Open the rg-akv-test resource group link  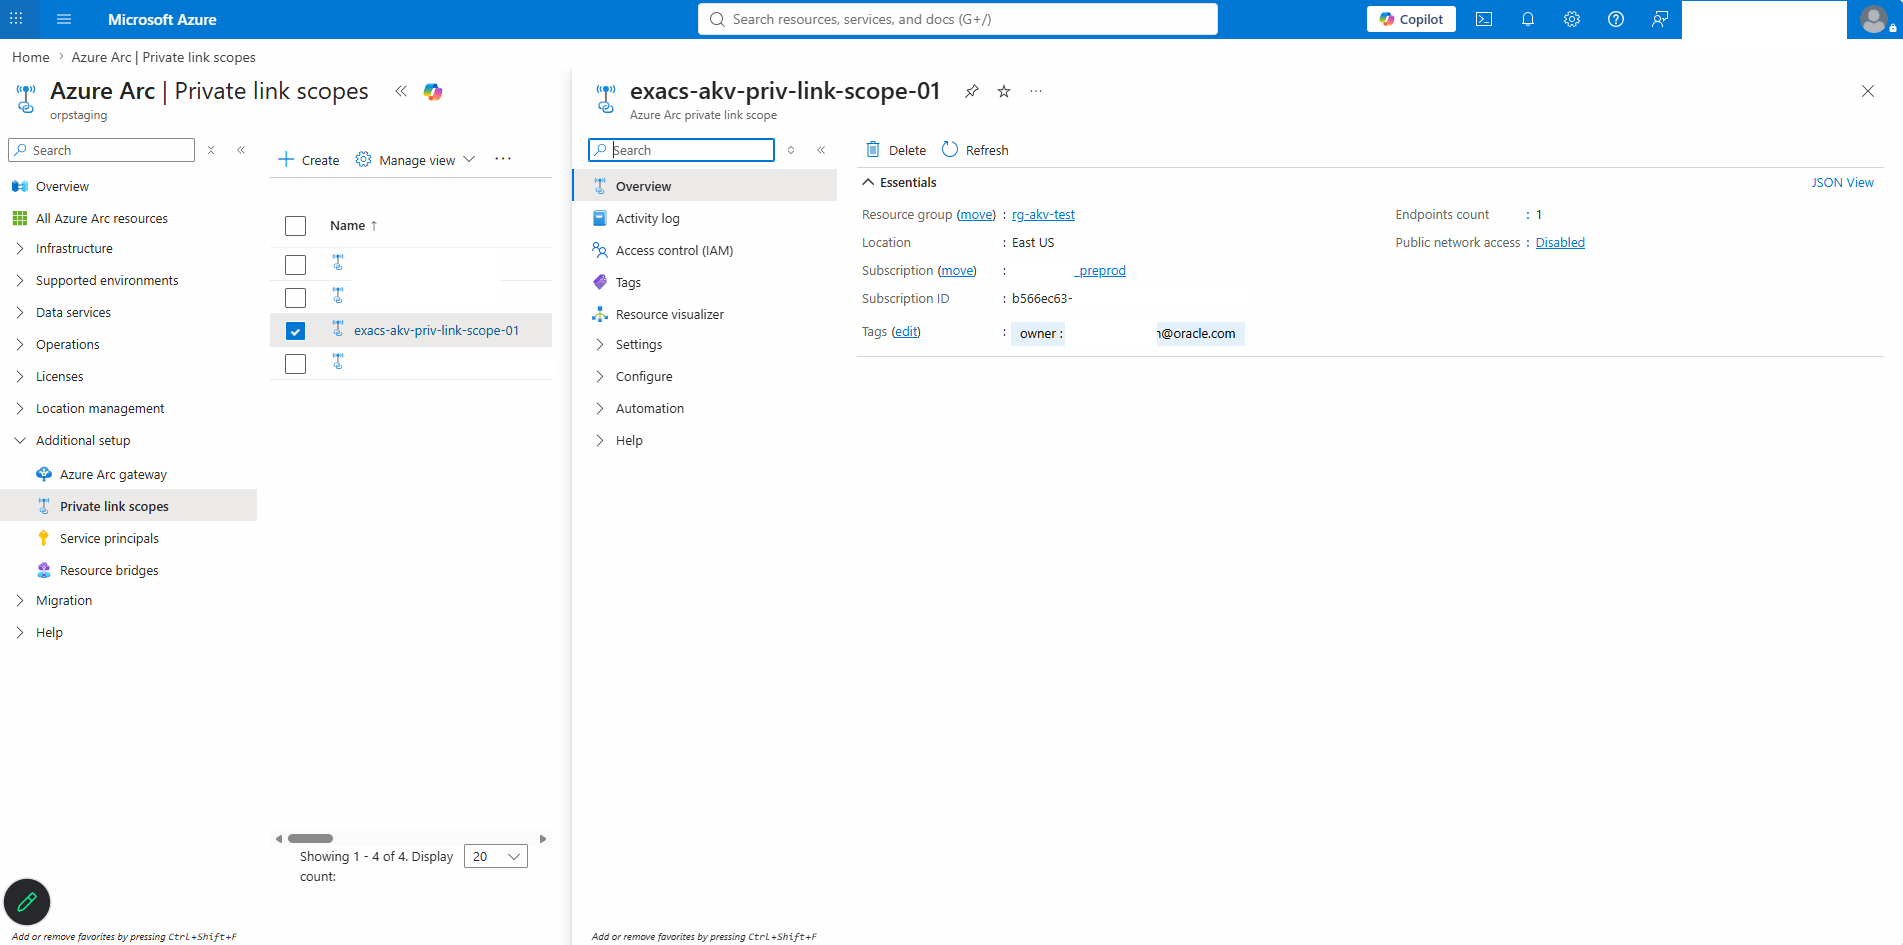point(1043,215)
